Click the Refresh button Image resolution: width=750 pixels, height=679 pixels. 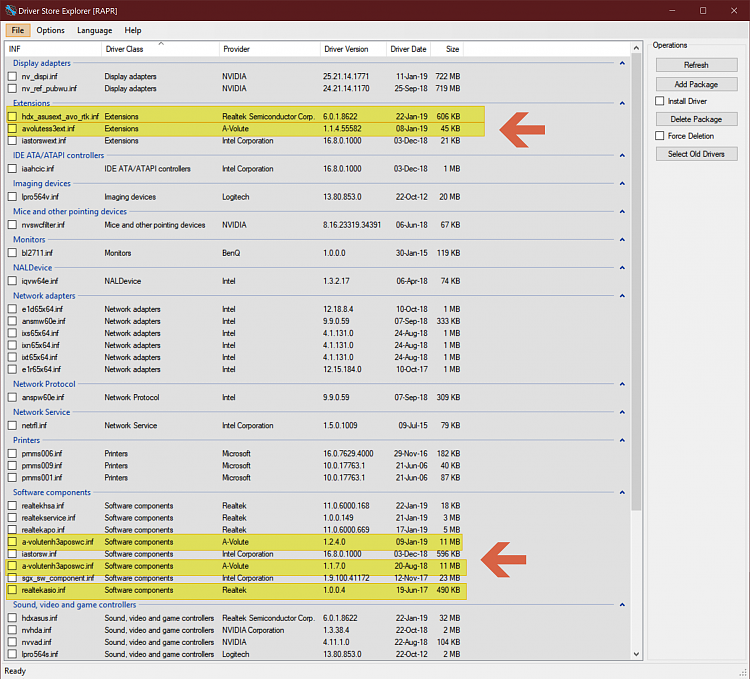point(696,65)
